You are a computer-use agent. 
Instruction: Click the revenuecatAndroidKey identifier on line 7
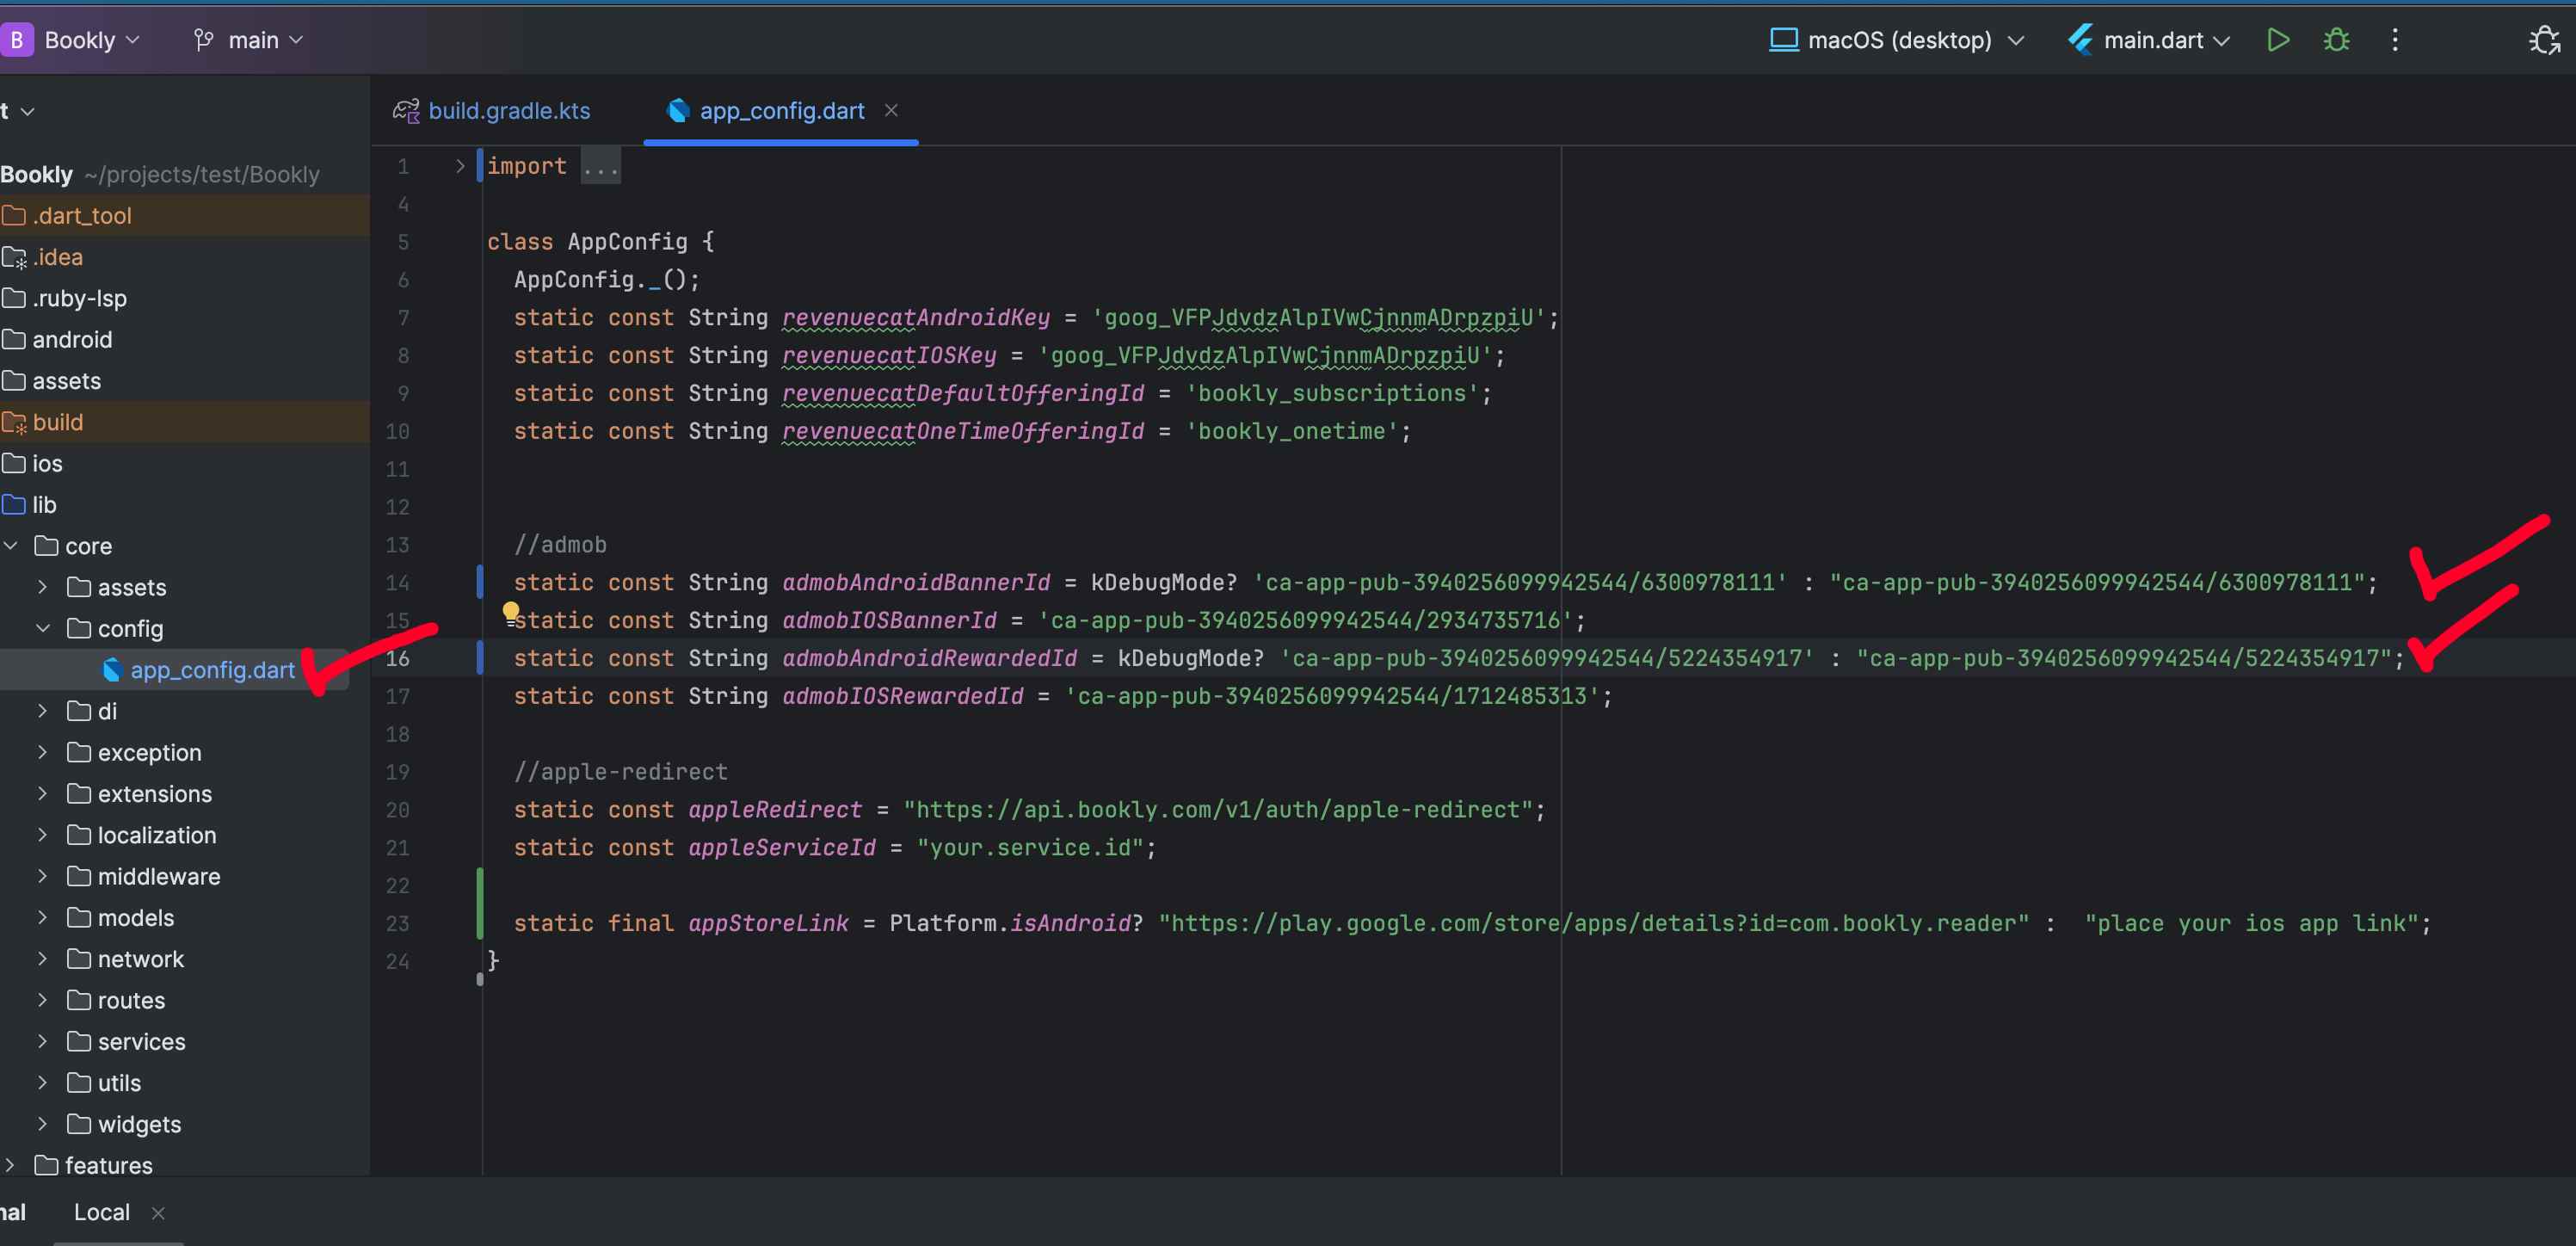pos(916,318)
